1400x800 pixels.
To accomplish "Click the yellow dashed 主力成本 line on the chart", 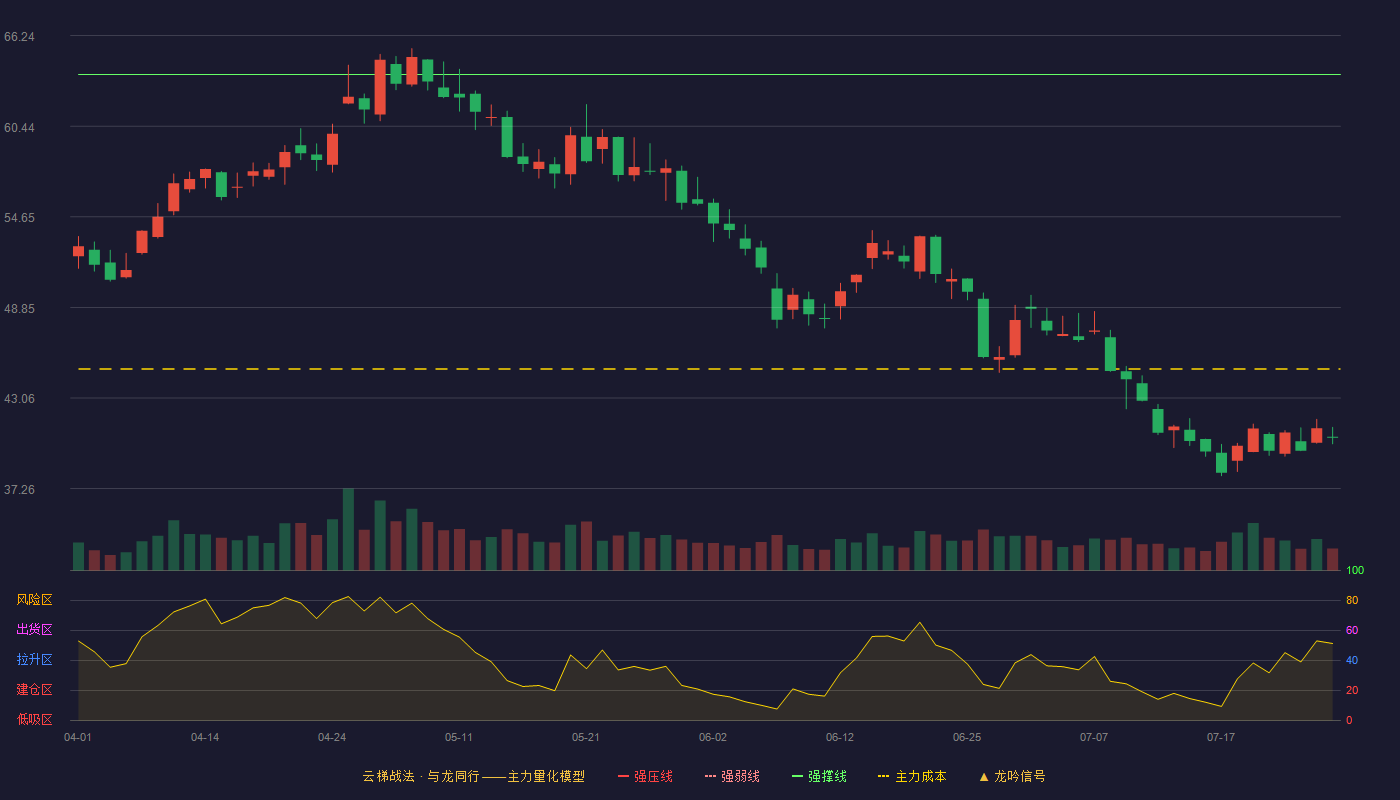I will point(709,369).
